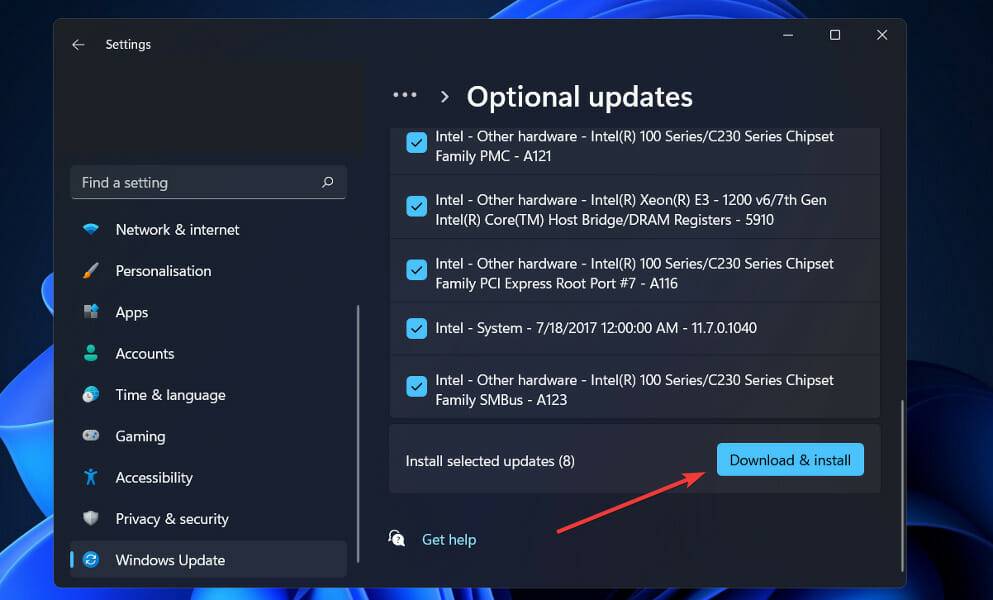Click the Download & install button
This screenshot has height=600, width=993.
[x=789, y=459]
